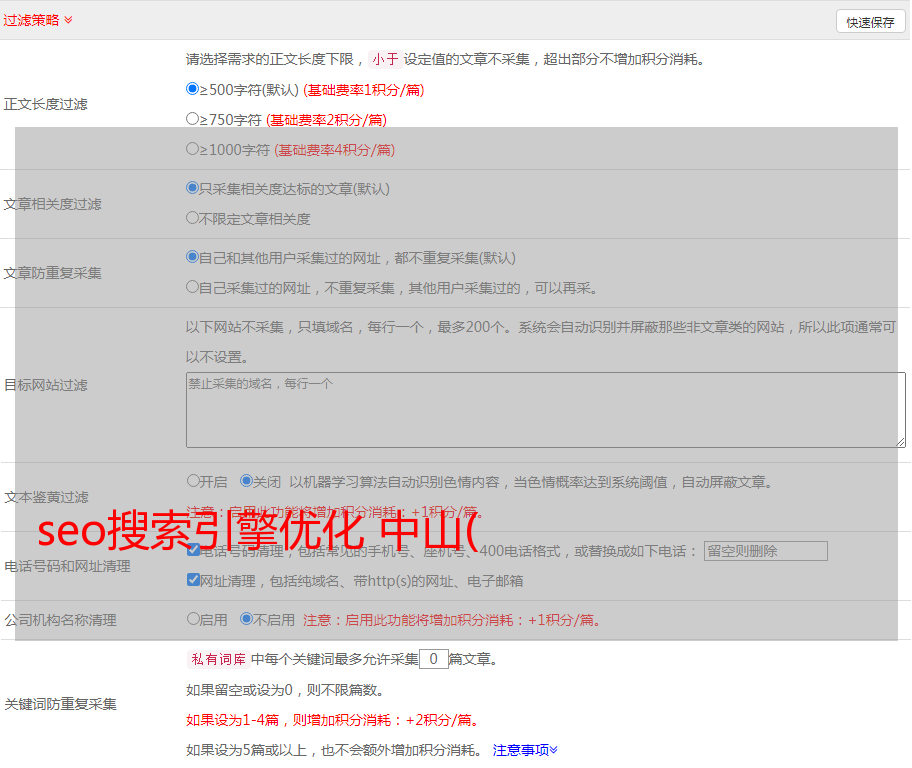The width and height of the screenshot is (912, 768).
Task: Collapse the 过滤策略 section header
Action: click(38, 20)
